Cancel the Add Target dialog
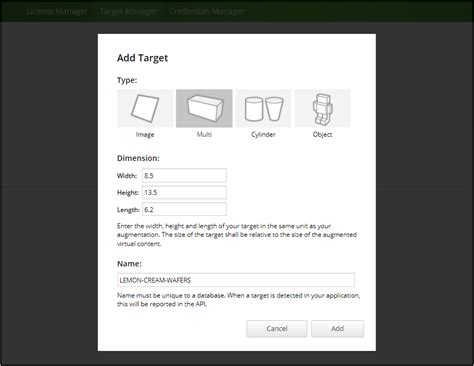This screenshot has width=474, height=366. (x=277, y=329)
